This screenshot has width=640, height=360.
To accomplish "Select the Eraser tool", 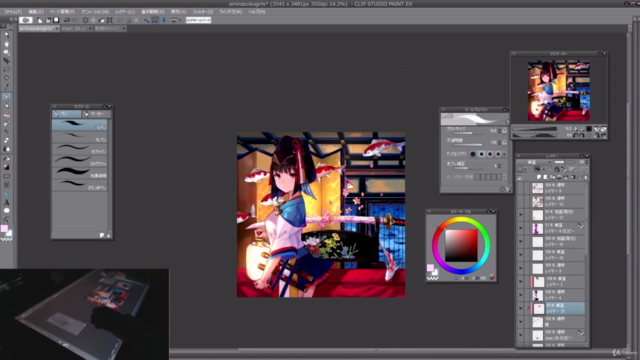I will coord(7,140).
